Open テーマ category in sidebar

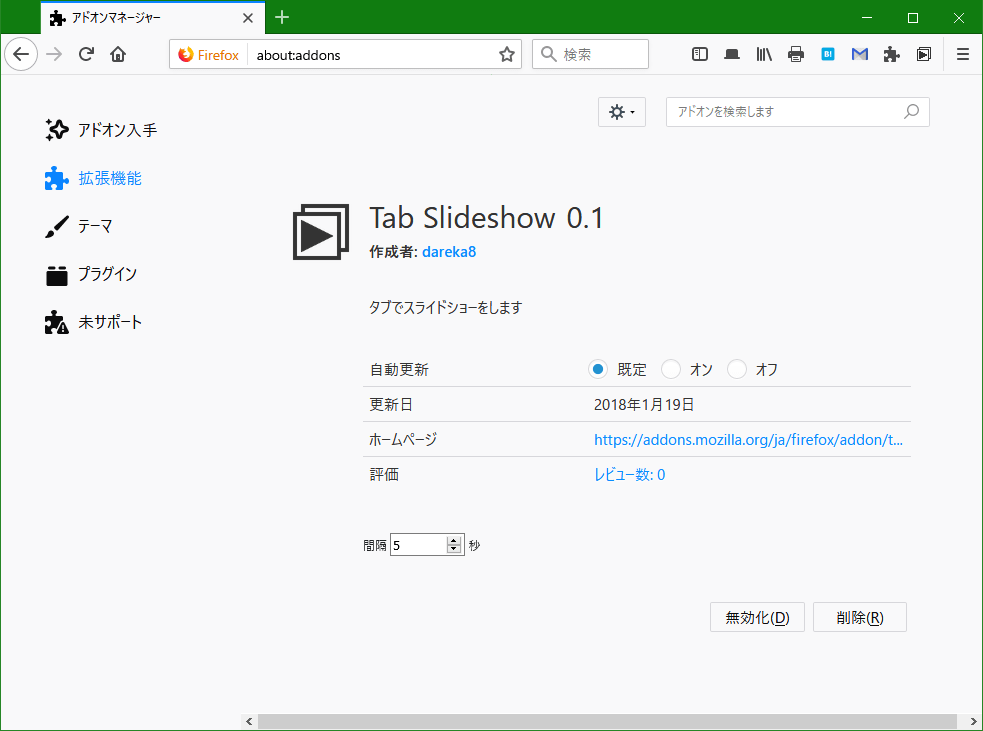click(x=79, y=226)
